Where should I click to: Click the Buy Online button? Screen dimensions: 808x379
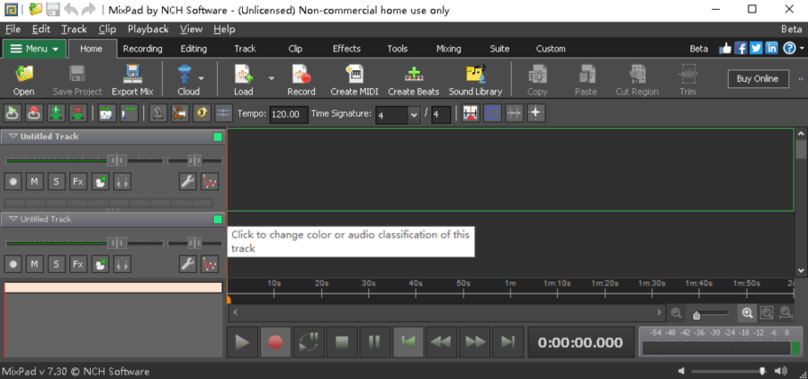758,79
